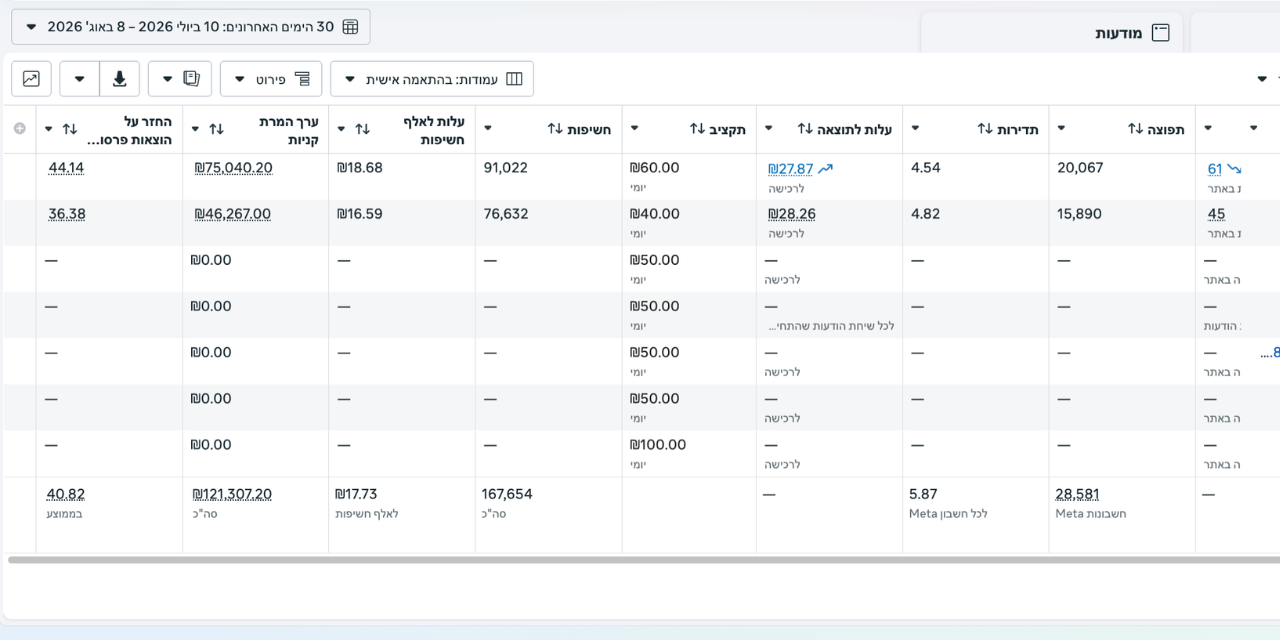
Task: Click the trend icon beside ₪27.87
Action: (825, 168)
